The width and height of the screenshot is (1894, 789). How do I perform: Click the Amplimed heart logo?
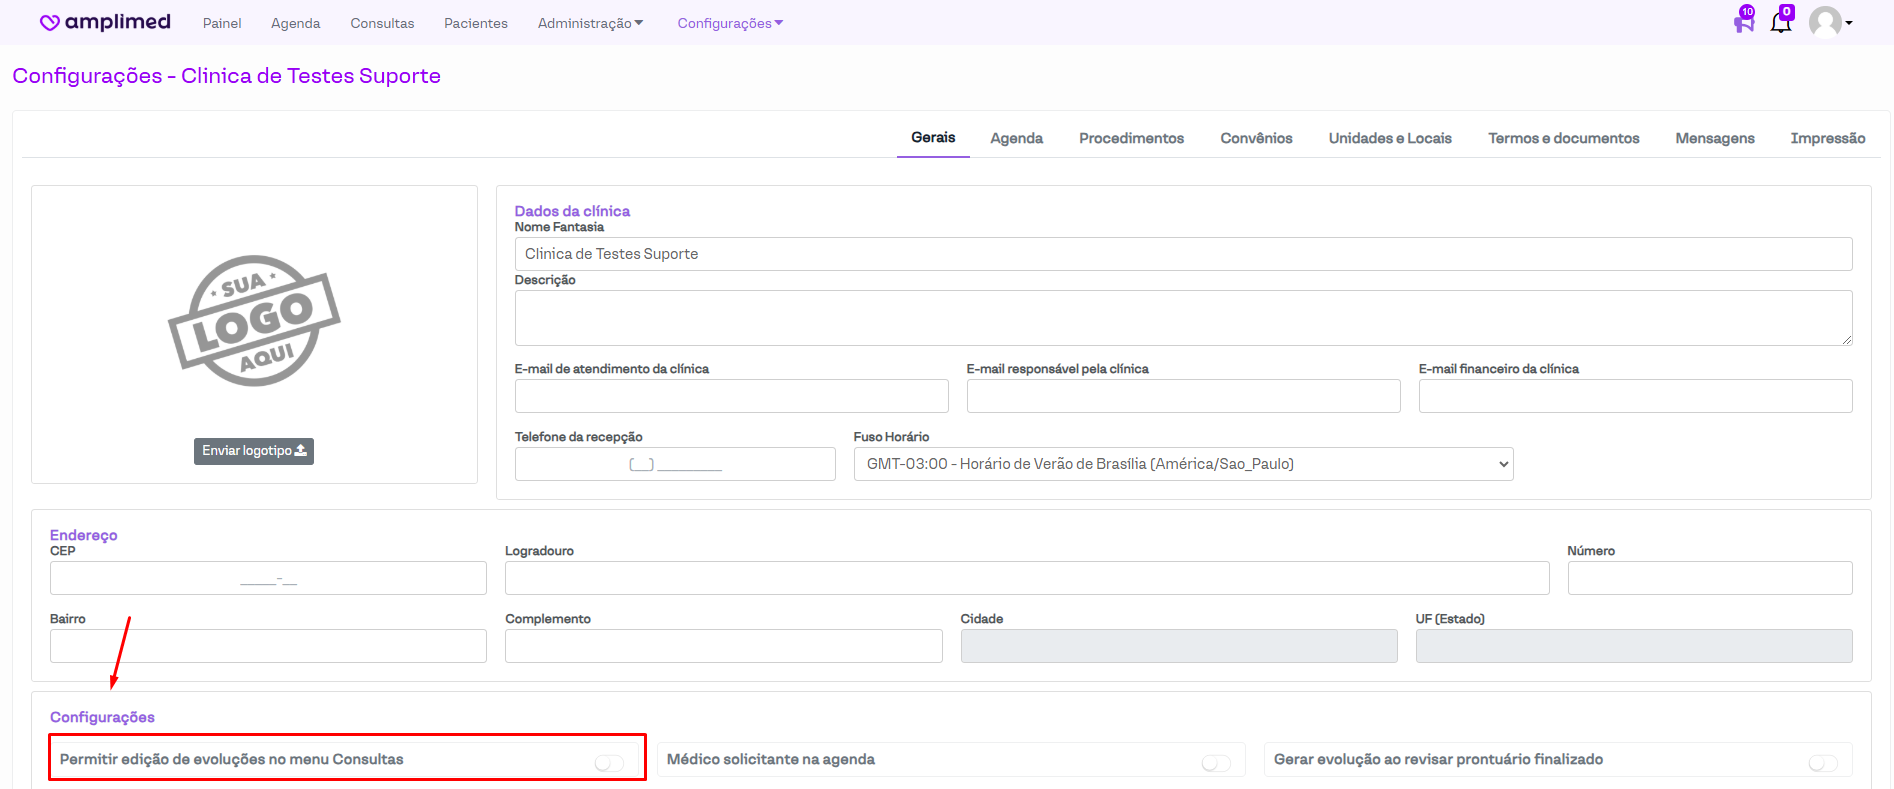coord(49,23)
